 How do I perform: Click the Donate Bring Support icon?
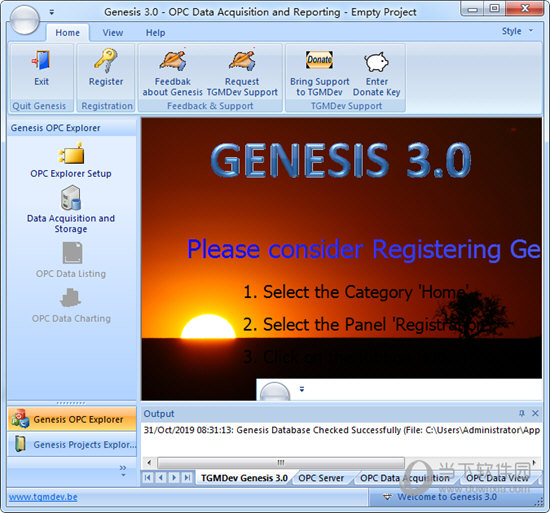pyautogui.click(x=319, y=60)
